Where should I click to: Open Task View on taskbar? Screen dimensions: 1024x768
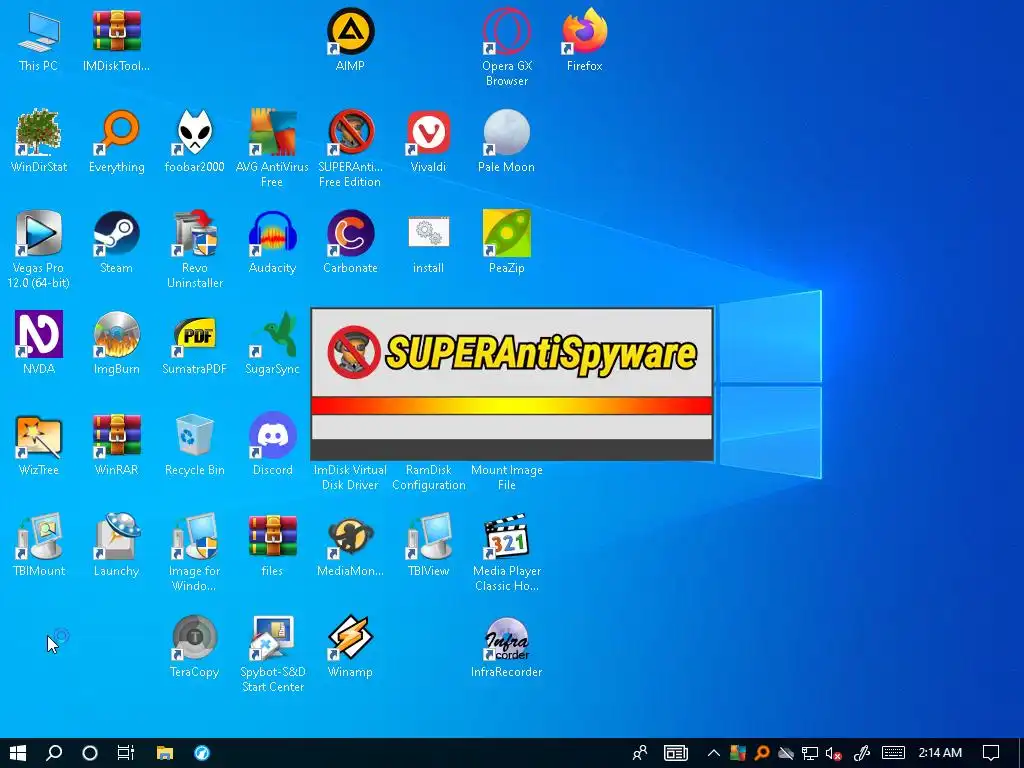125,753
